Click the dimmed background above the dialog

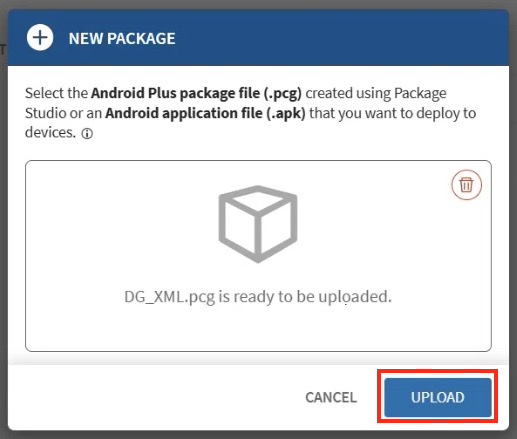coord(258,4)
